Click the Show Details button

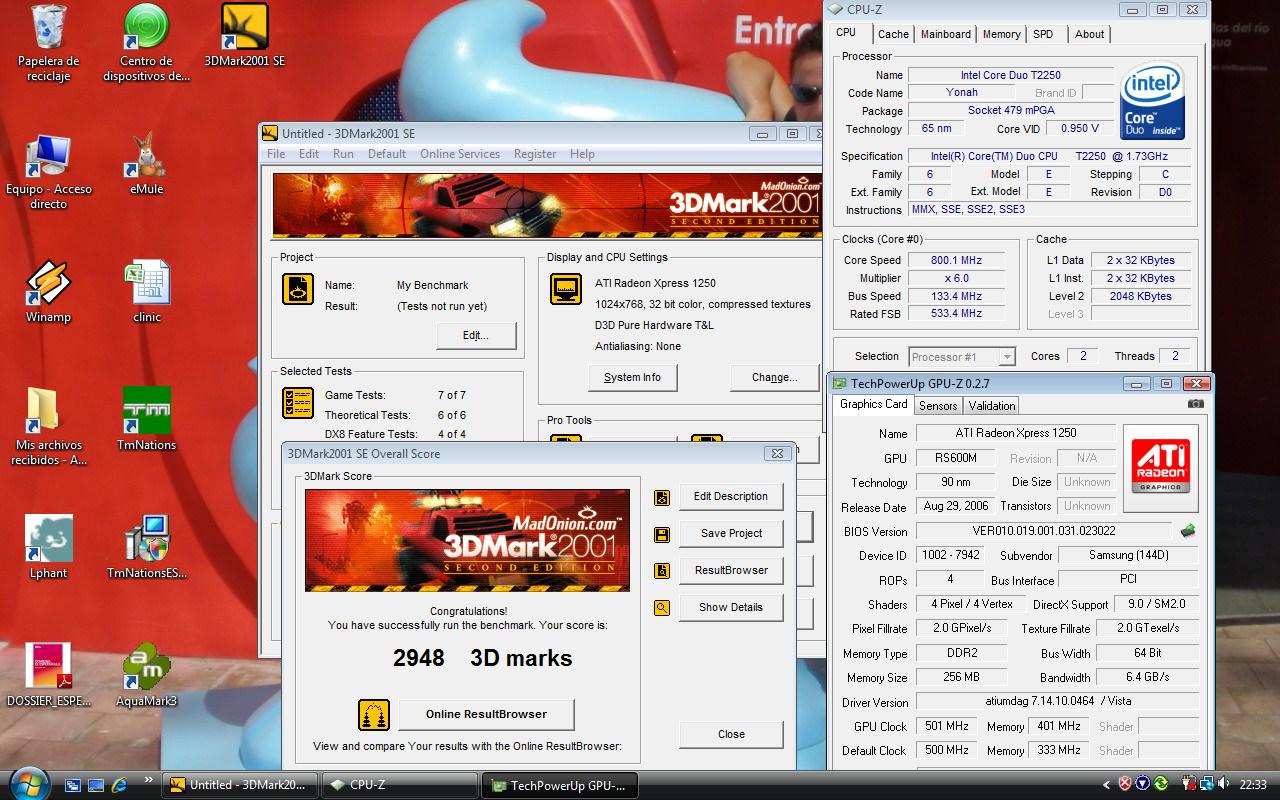[x=731, y=608]
